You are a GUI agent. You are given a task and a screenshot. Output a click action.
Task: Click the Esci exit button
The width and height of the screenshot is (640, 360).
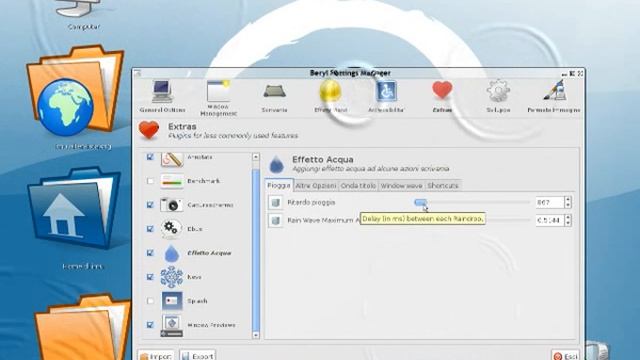tap(566, 356)
